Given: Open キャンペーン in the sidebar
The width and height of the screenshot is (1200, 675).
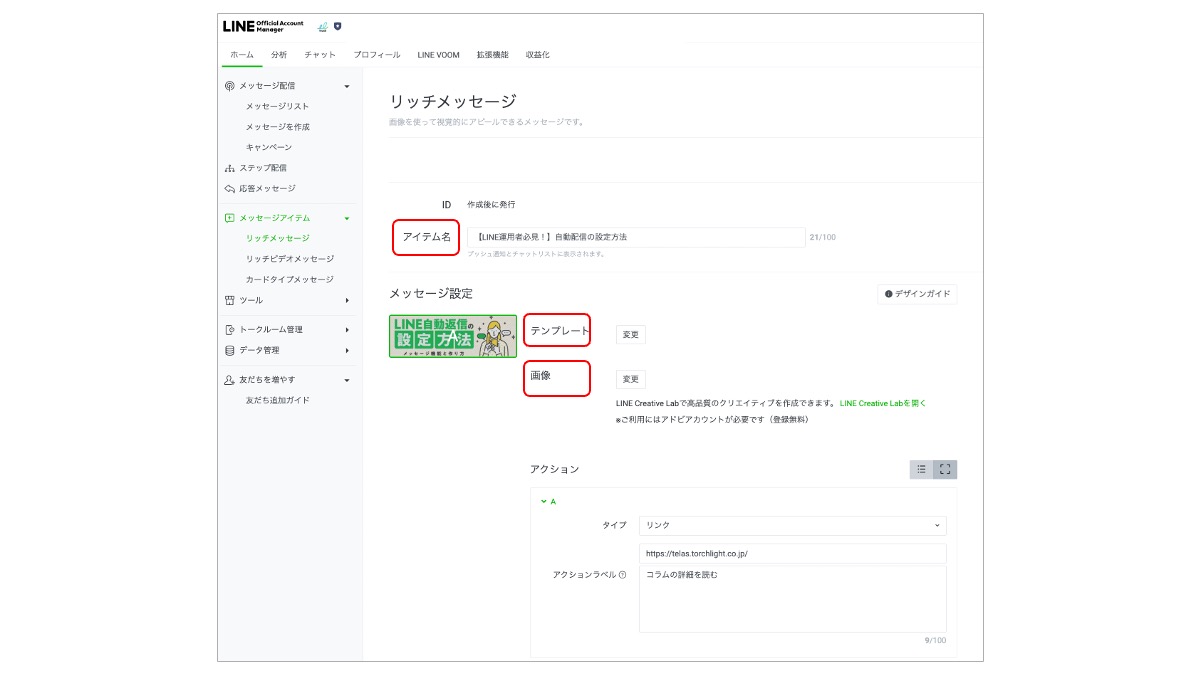Looking at the screenshot, I should (x=269, y=147).
